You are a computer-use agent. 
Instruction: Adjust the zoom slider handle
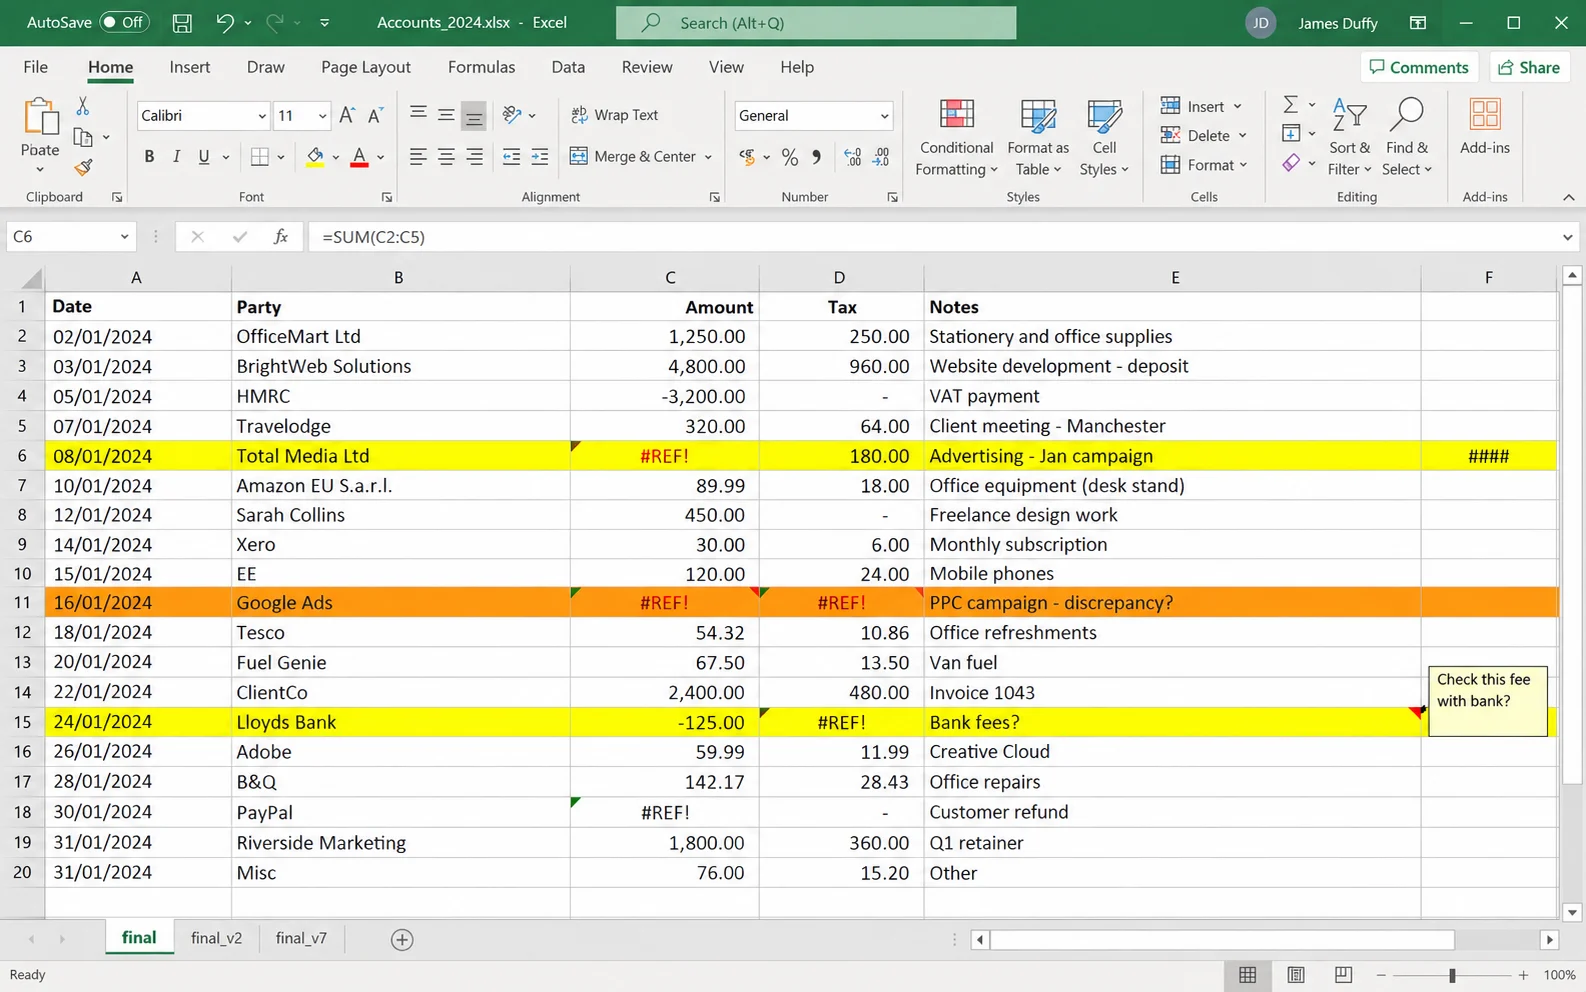pos(1452,975)
